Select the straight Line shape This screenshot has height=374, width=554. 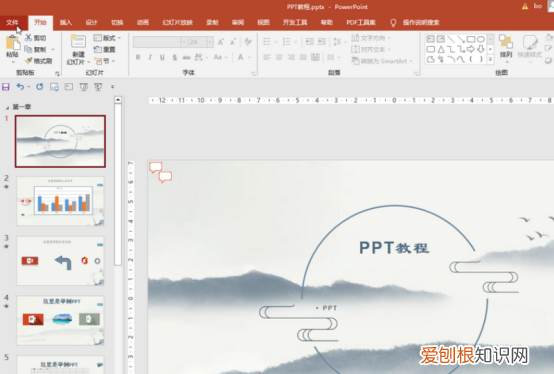[x=451, y=39]
